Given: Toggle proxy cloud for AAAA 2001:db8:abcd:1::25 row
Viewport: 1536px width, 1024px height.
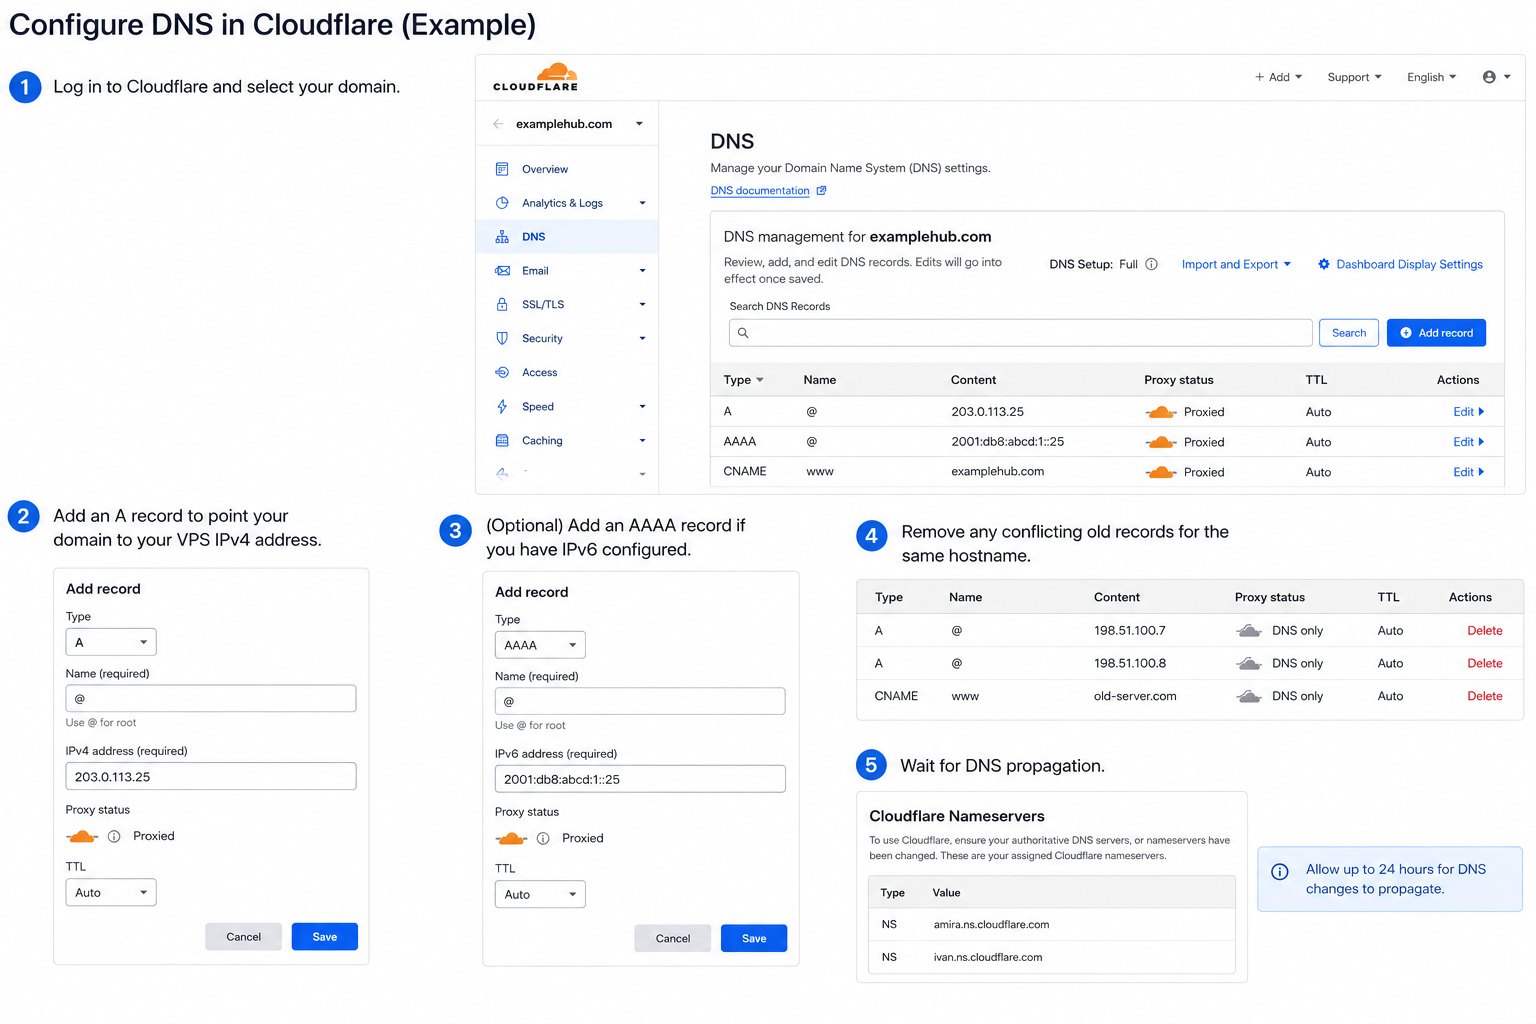Looking at the screenshot, I should click(x=1160, y=442).
